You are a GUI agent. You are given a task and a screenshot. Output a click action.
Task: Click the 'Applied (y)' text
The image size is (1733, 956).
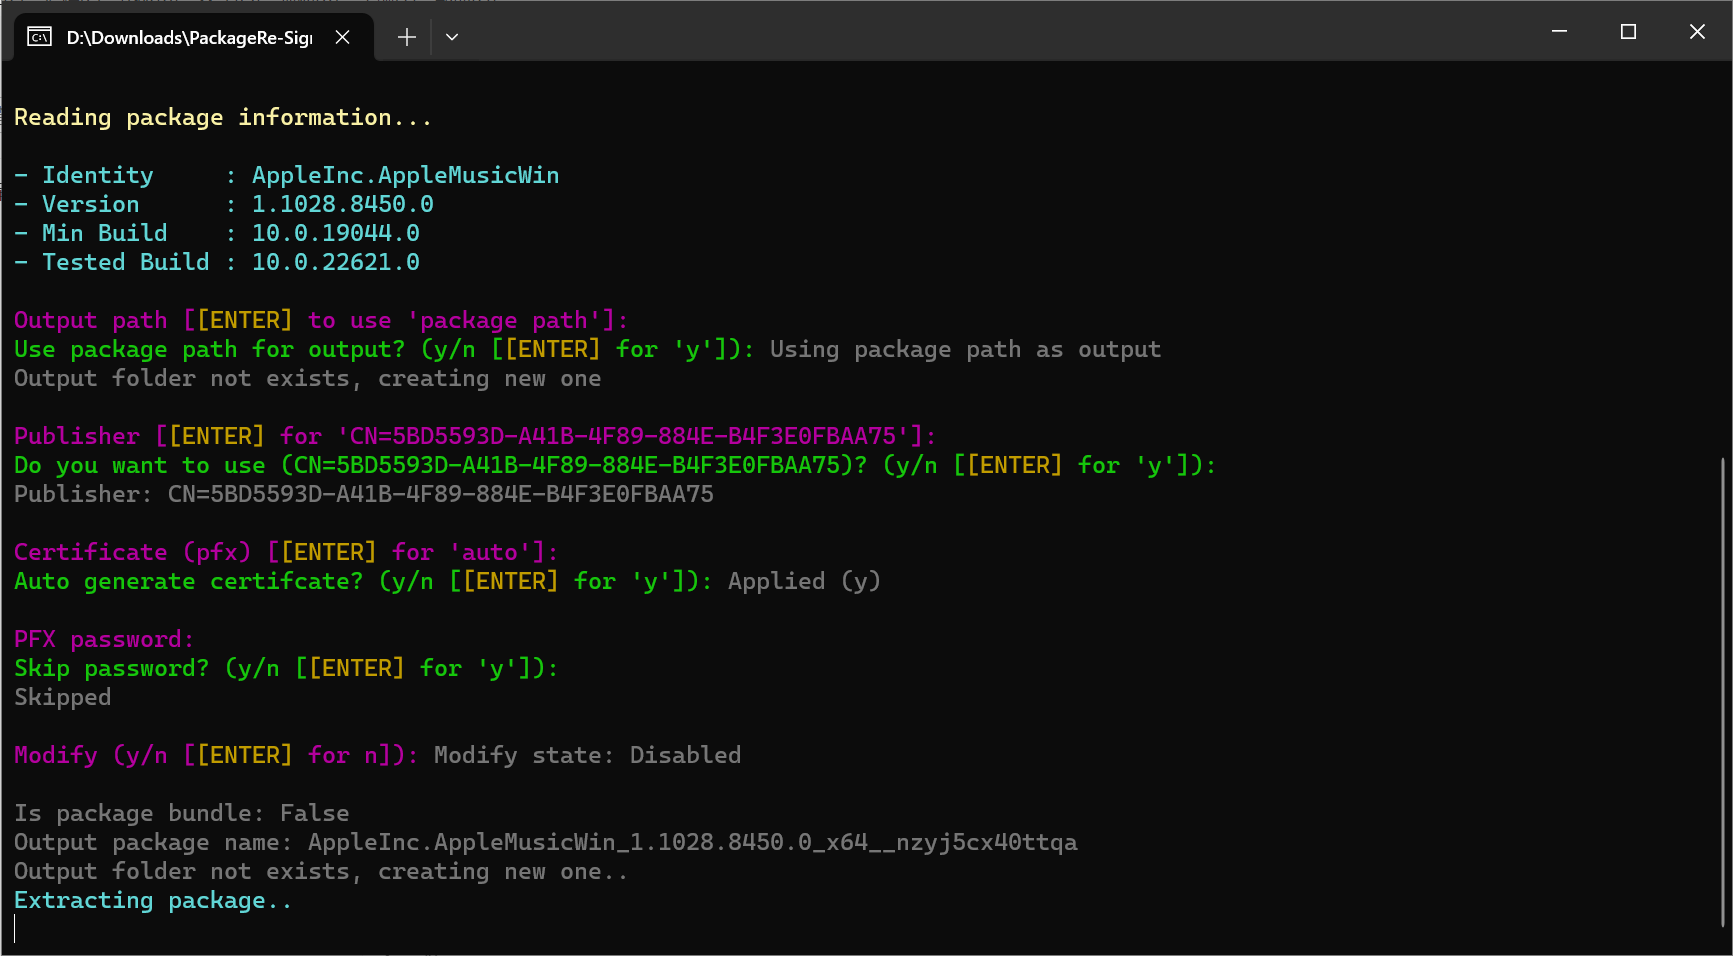tap(804, 581)
